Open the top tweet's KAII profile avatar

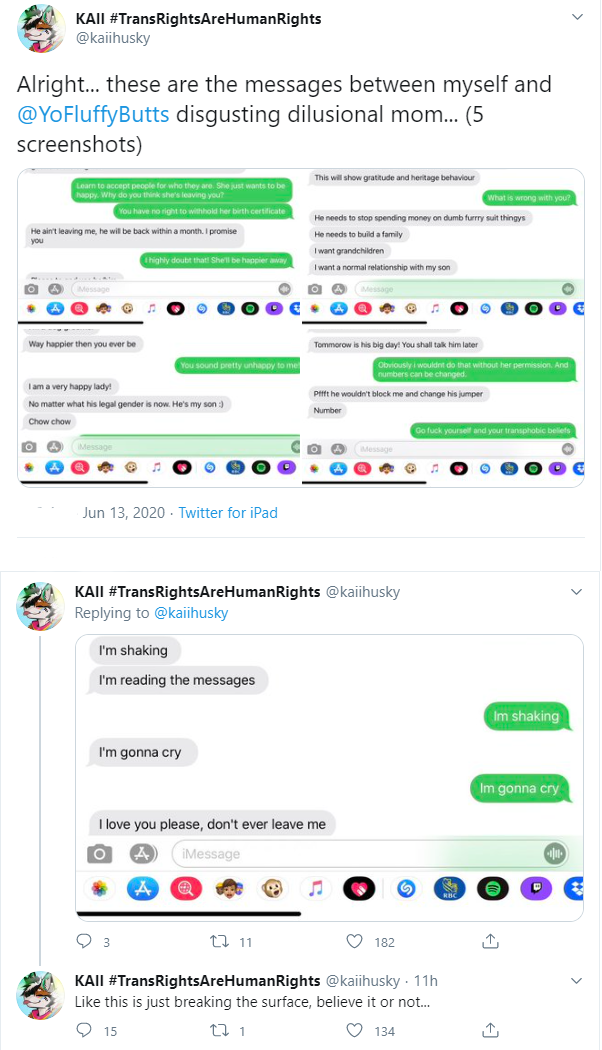point(41,28)
